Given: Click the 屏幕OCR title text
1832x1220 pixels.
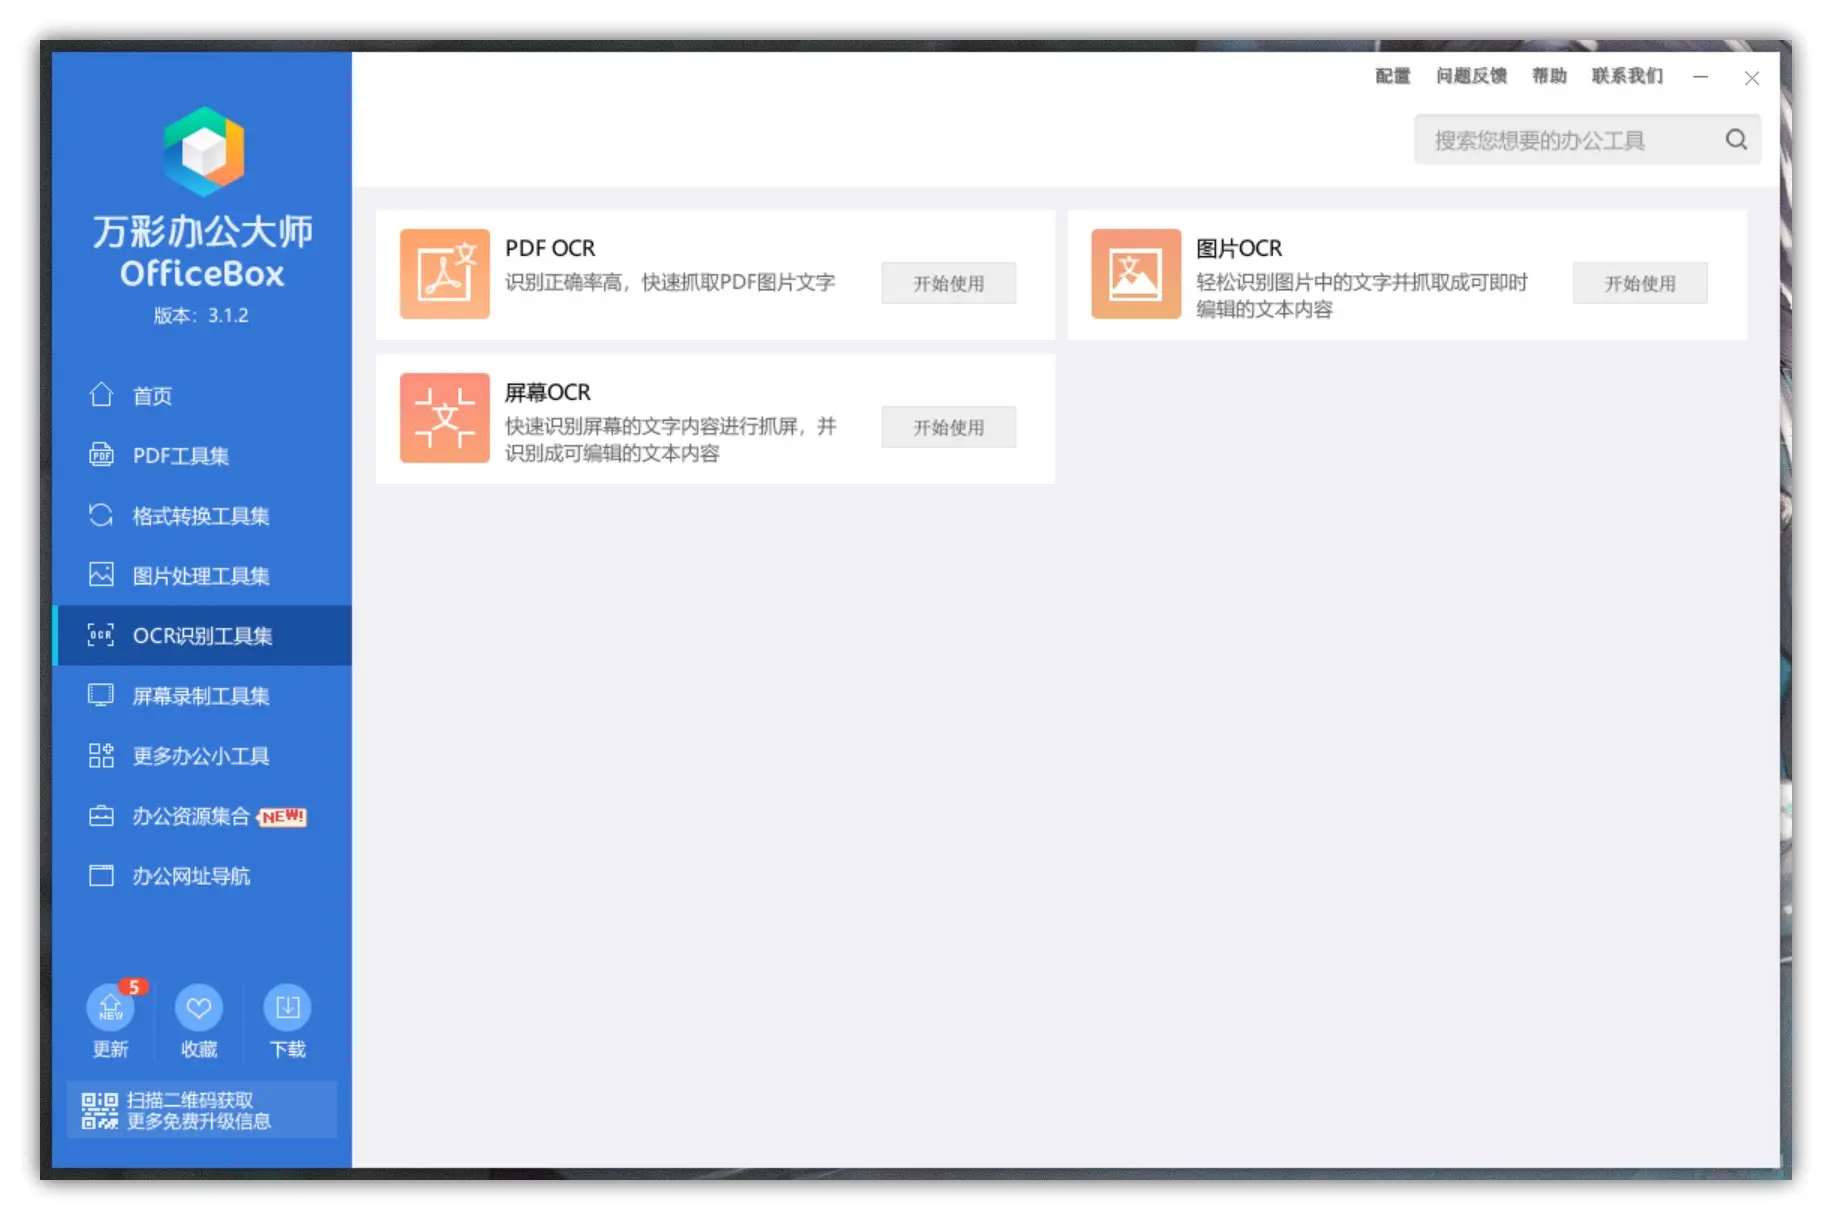Looking at the screenshot, I should point(548,392).
